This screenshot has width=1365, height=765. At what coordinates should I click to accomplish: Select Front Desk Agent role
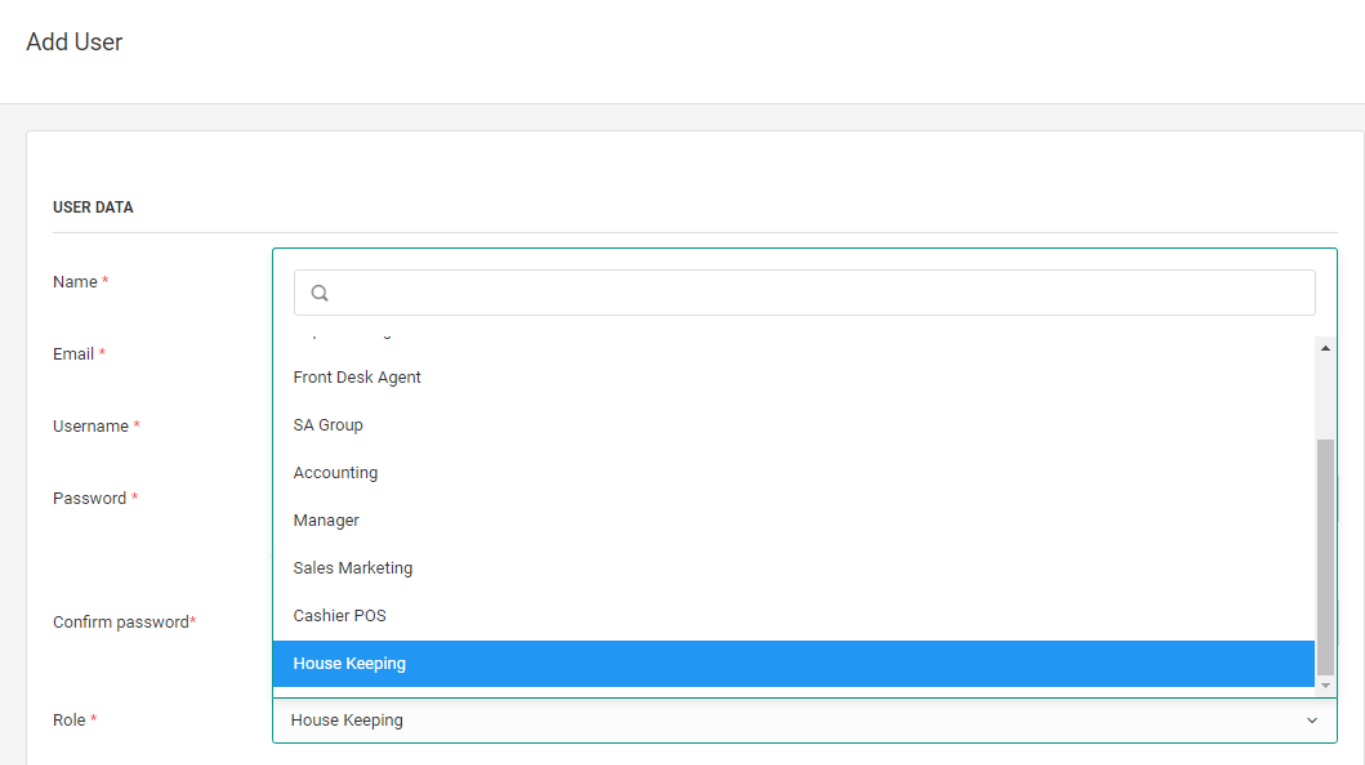pyautogui.click(x=793, y=377)
